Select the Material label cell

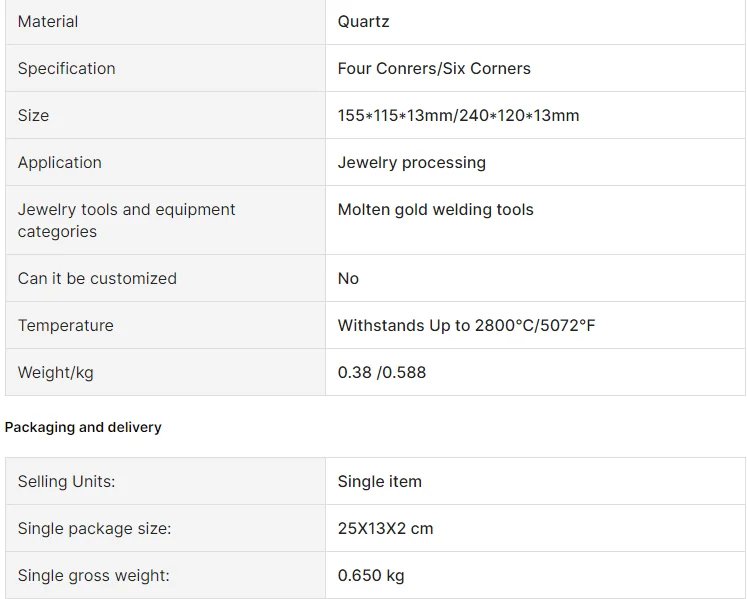(x=165, y=22)
